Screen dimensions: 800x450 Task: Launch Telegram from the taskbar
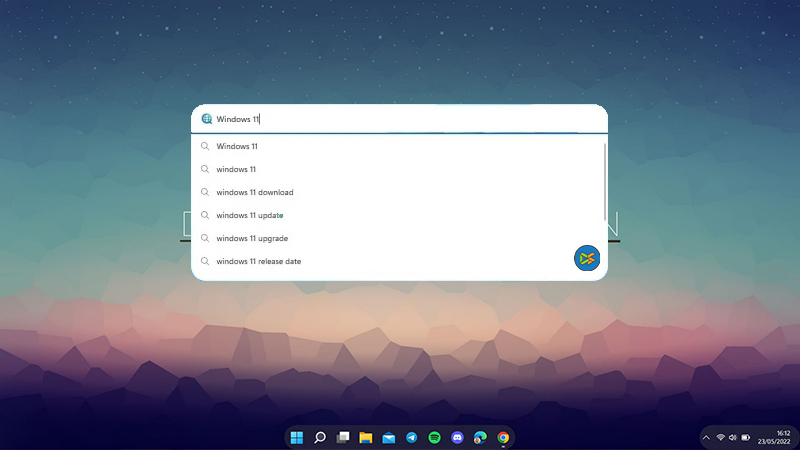(411, 438)
